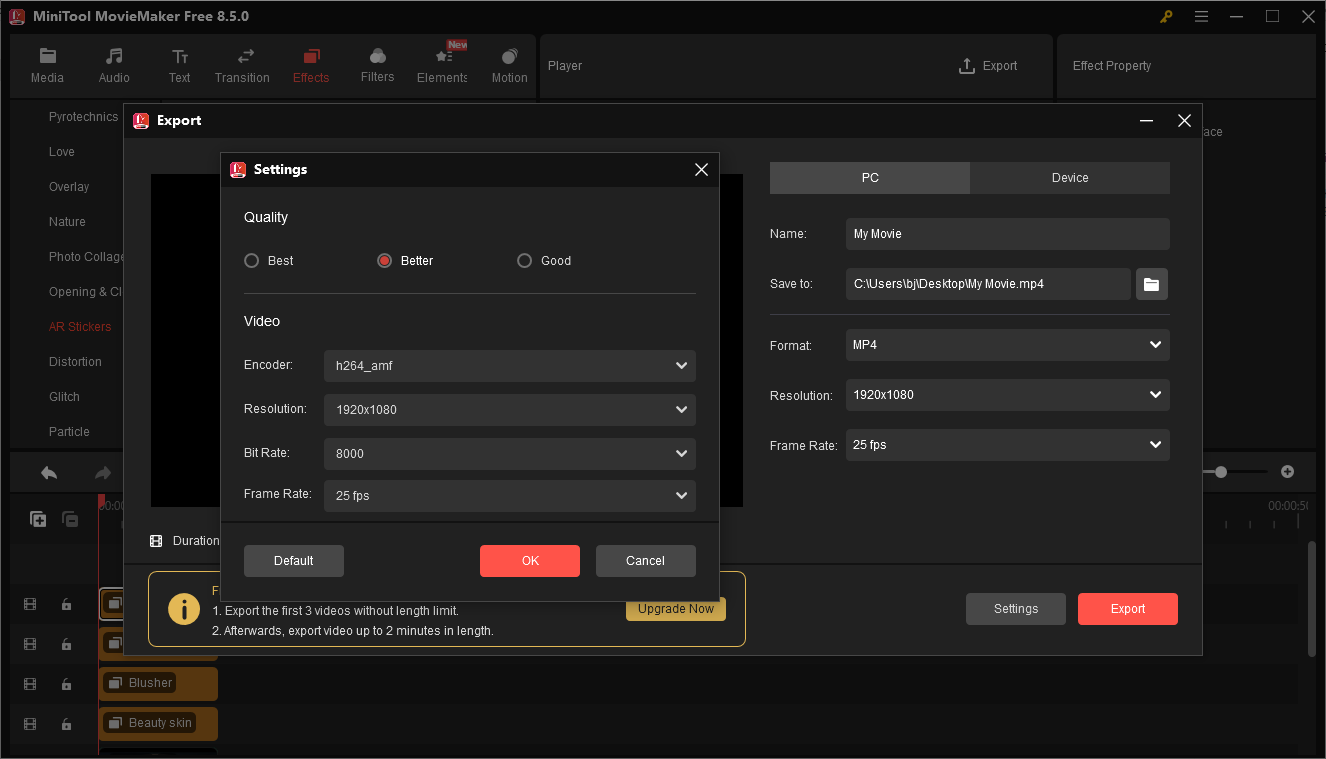Select the Elements tool
This screenshot has width=1326, height=759.
(x=441, y=65)
